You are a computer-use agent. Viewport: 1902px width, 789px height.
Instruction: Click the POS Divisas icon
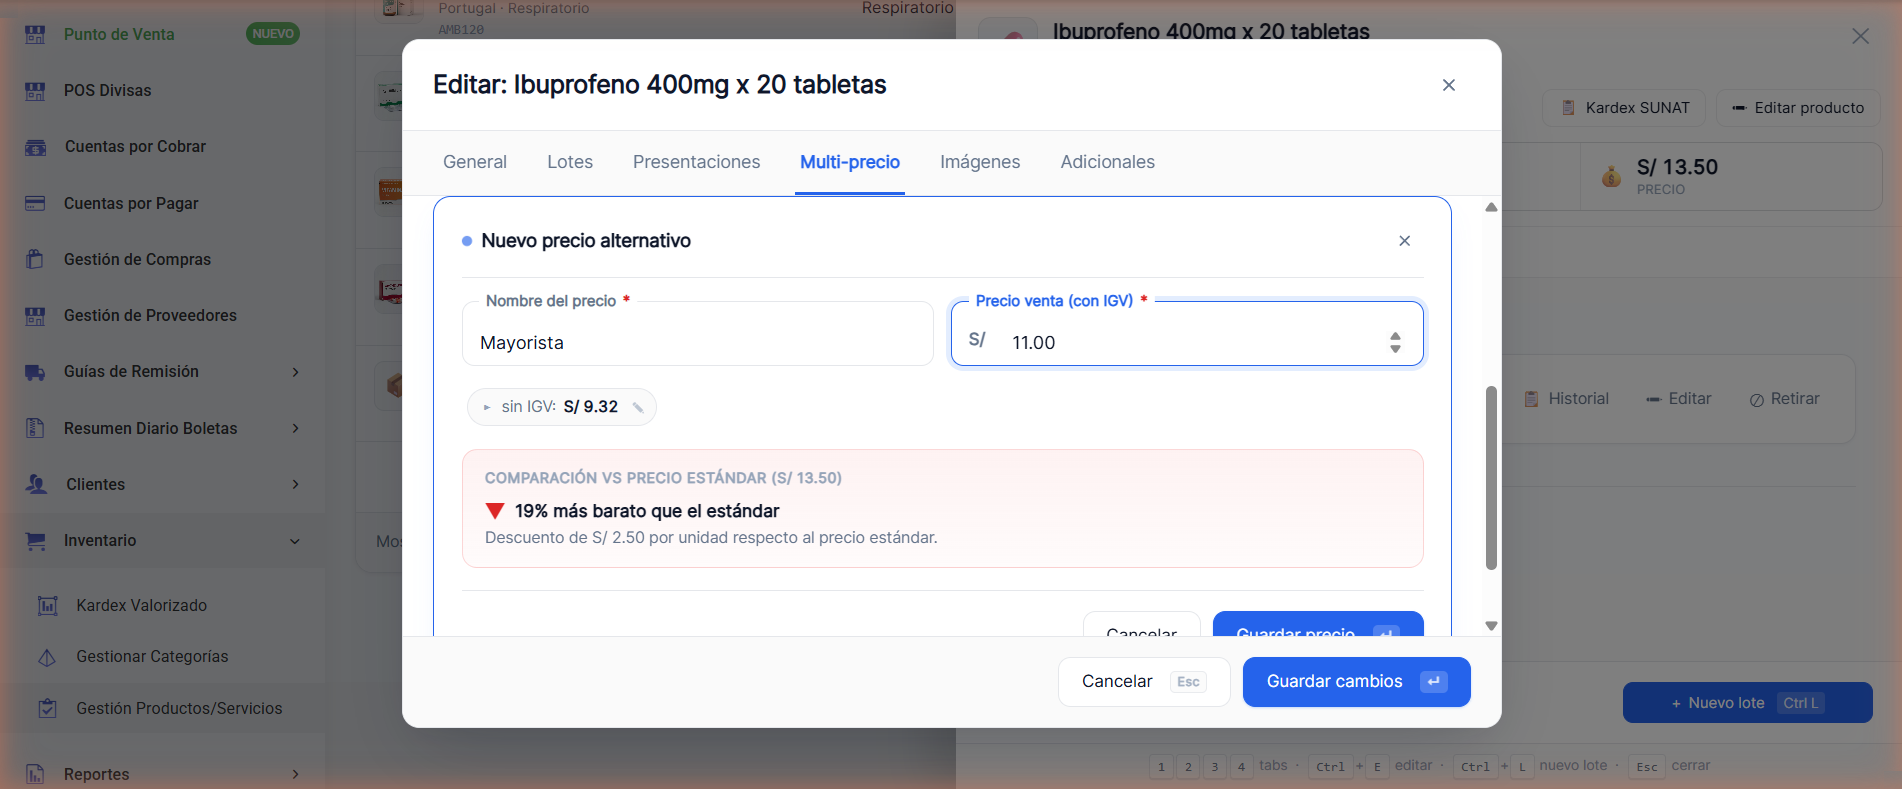pos(35,90)
